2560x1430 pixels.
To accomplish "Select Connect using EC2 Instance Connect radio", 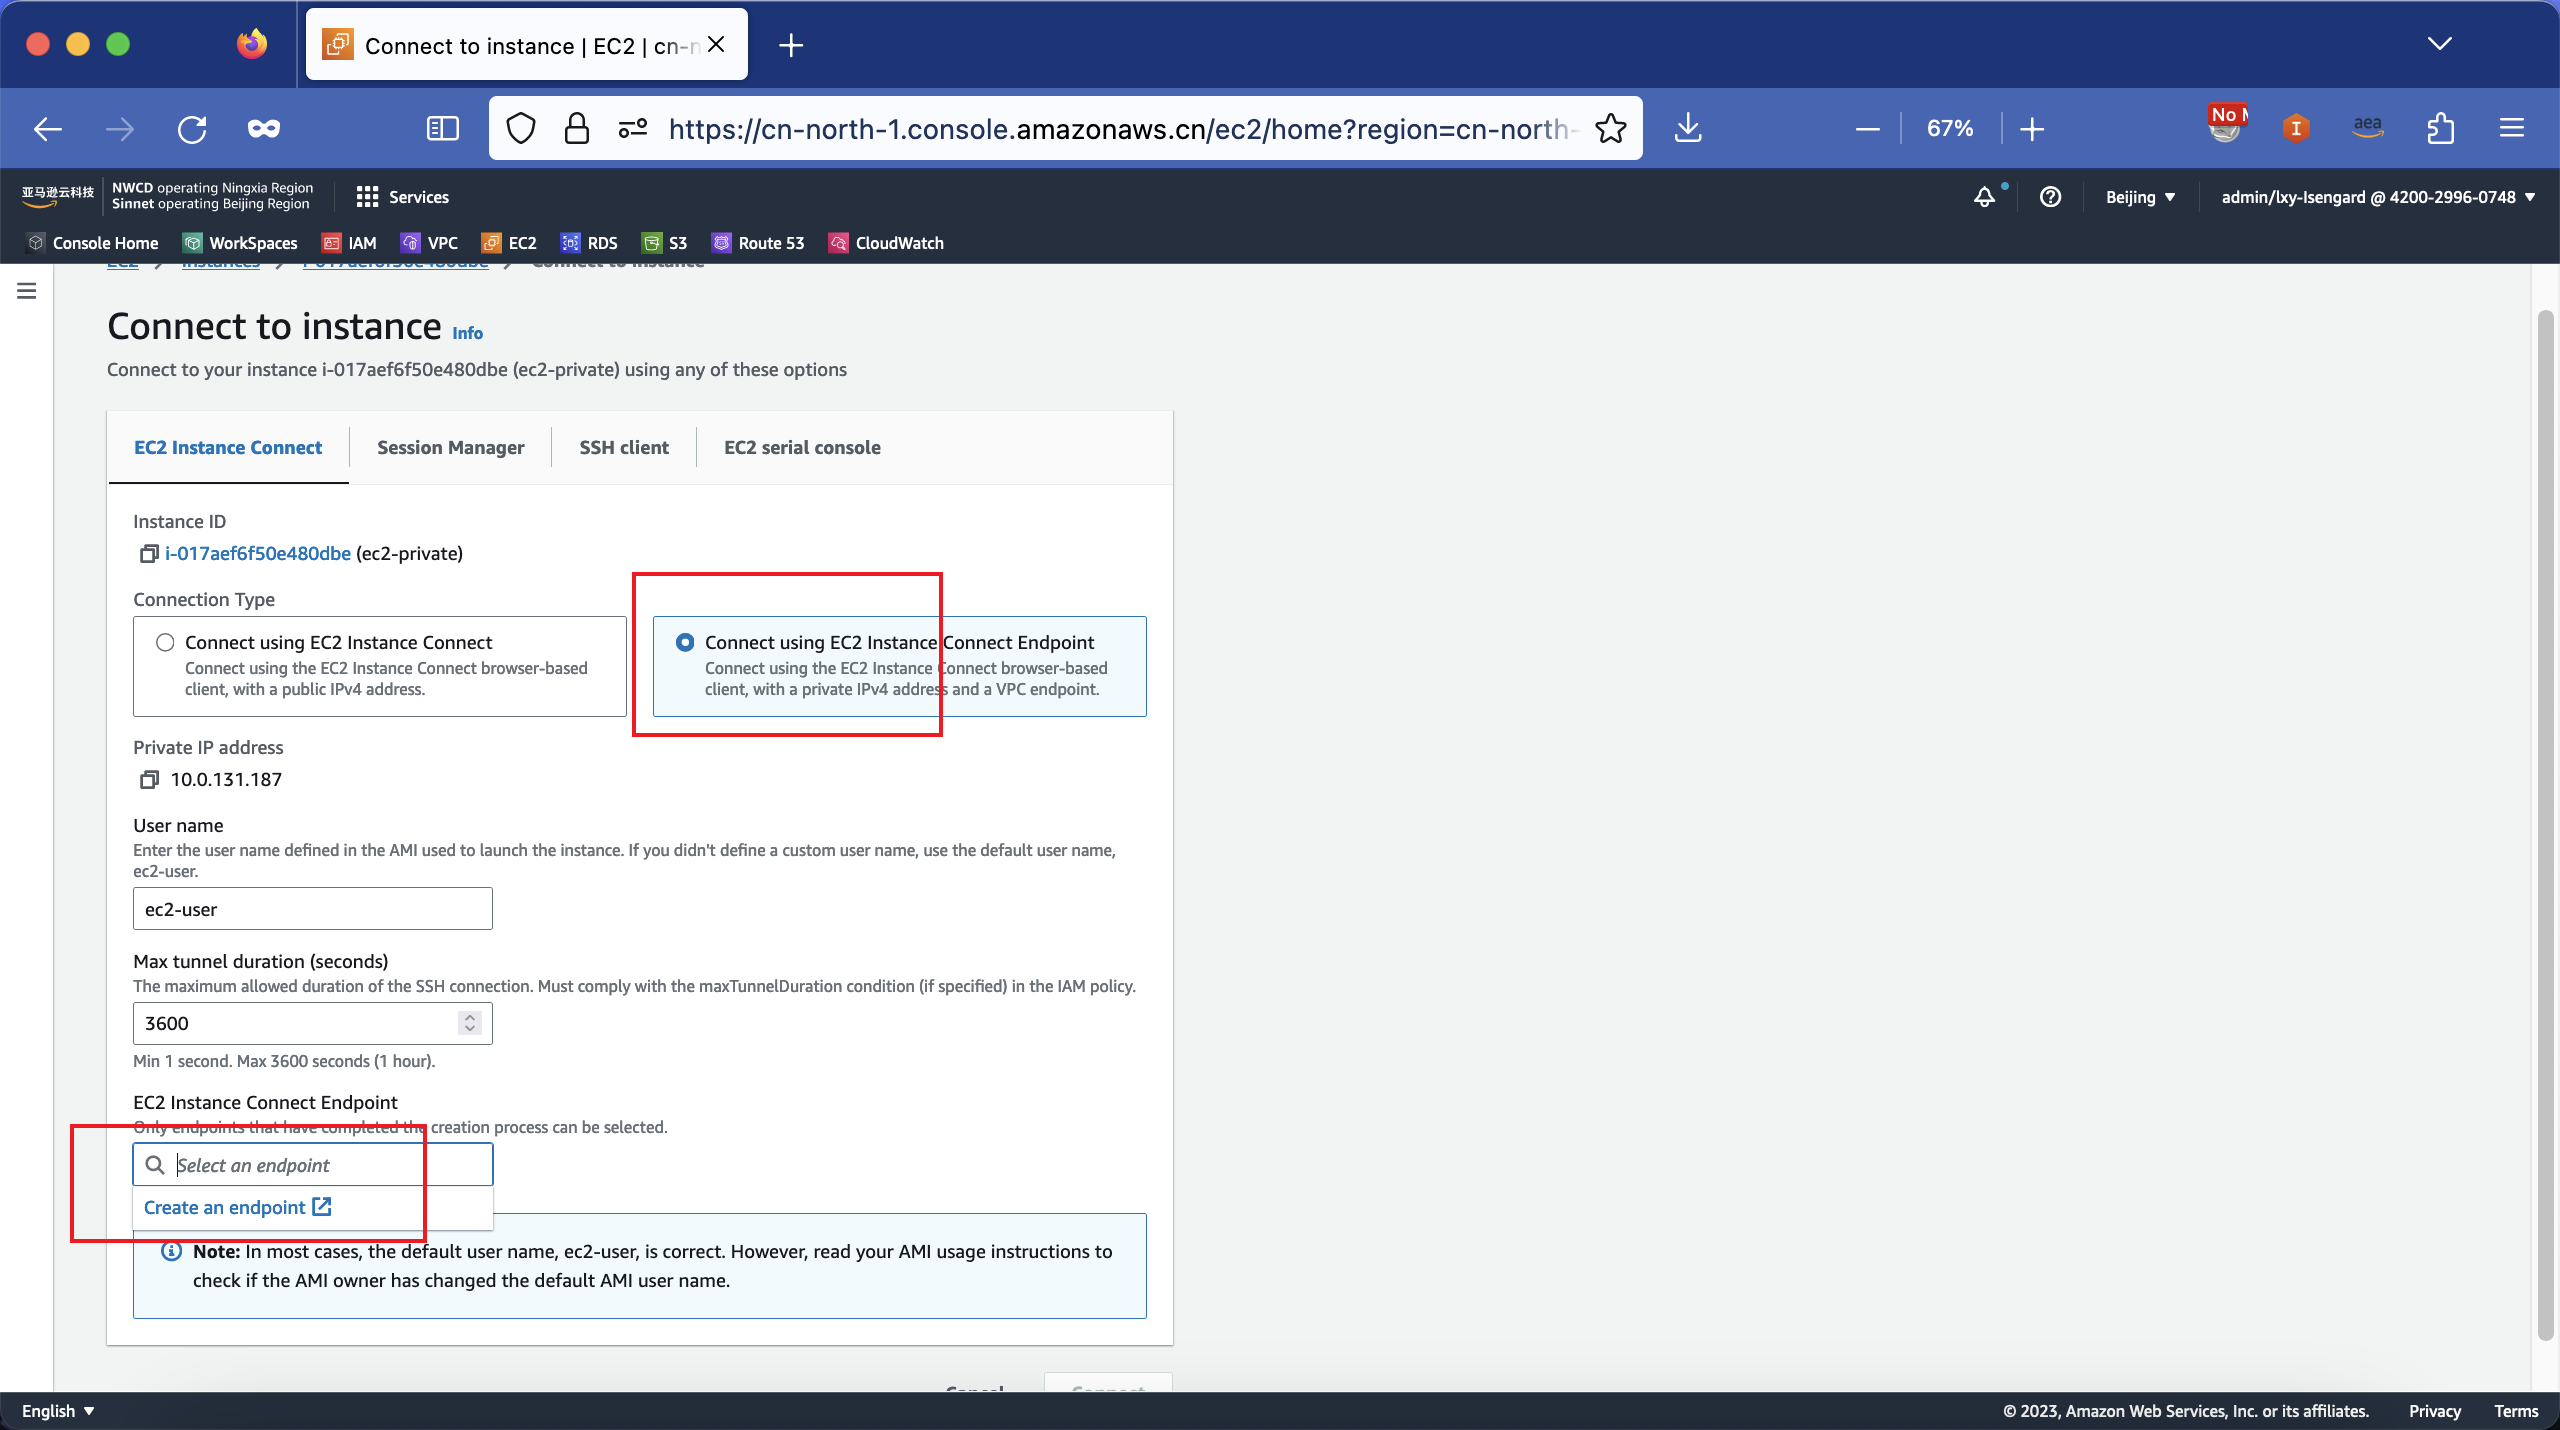I will point(165,643).
